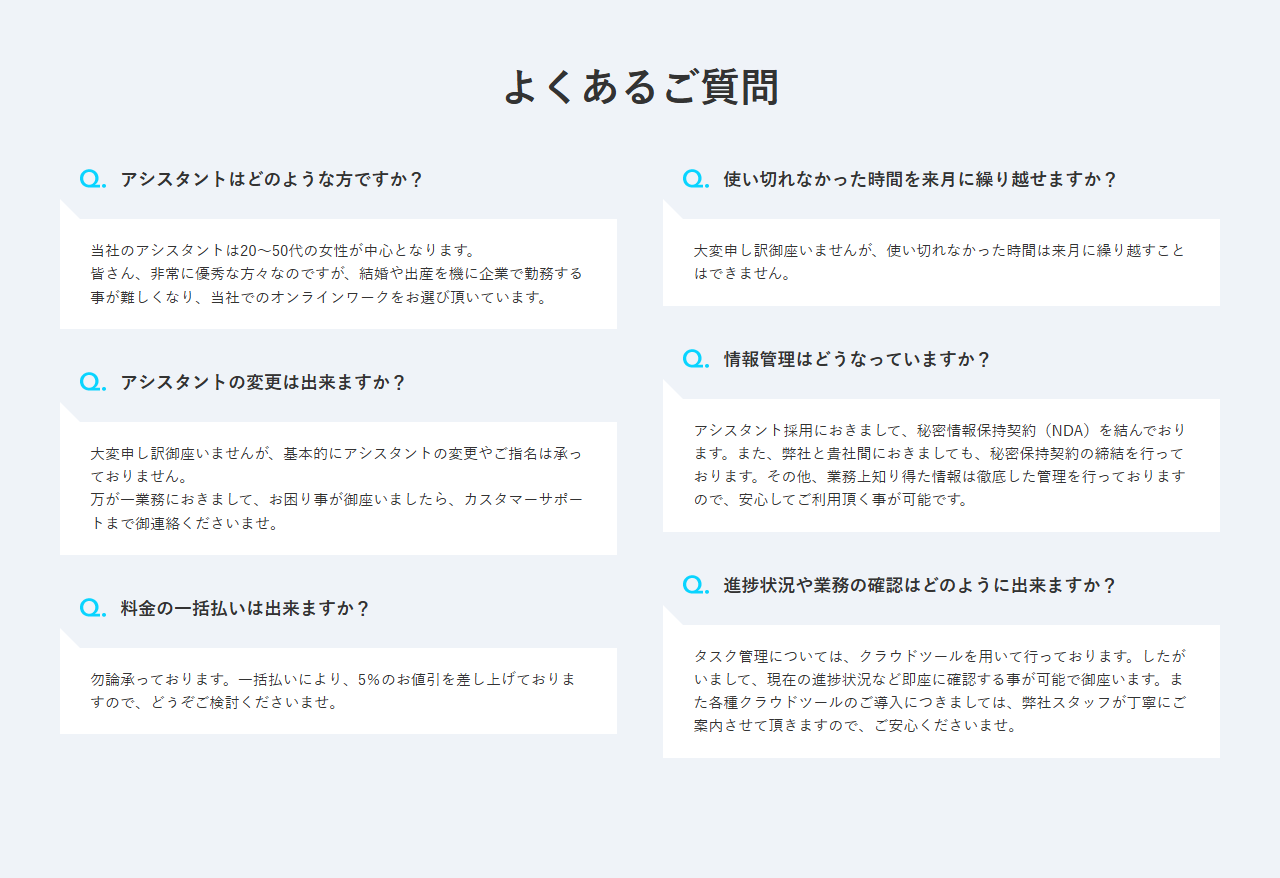Click the answer mentioning カスタマーサポート
This screenshot has height=878, width=1280.
point(338,488)
